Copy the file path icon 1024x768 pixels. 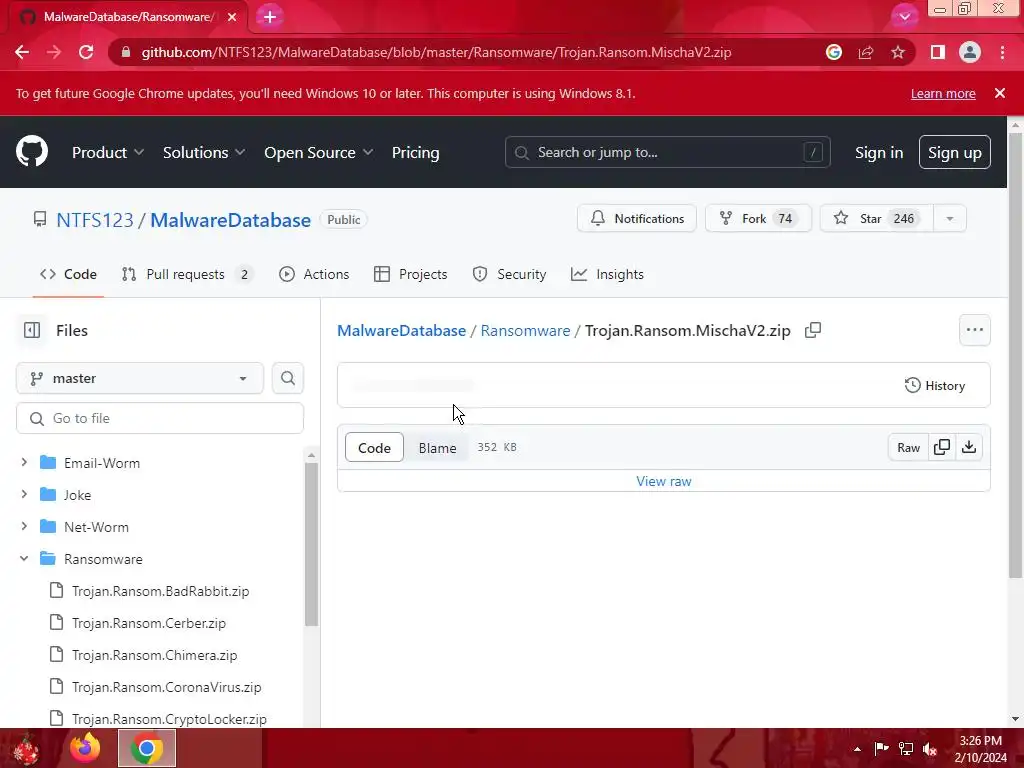point(813,330)
